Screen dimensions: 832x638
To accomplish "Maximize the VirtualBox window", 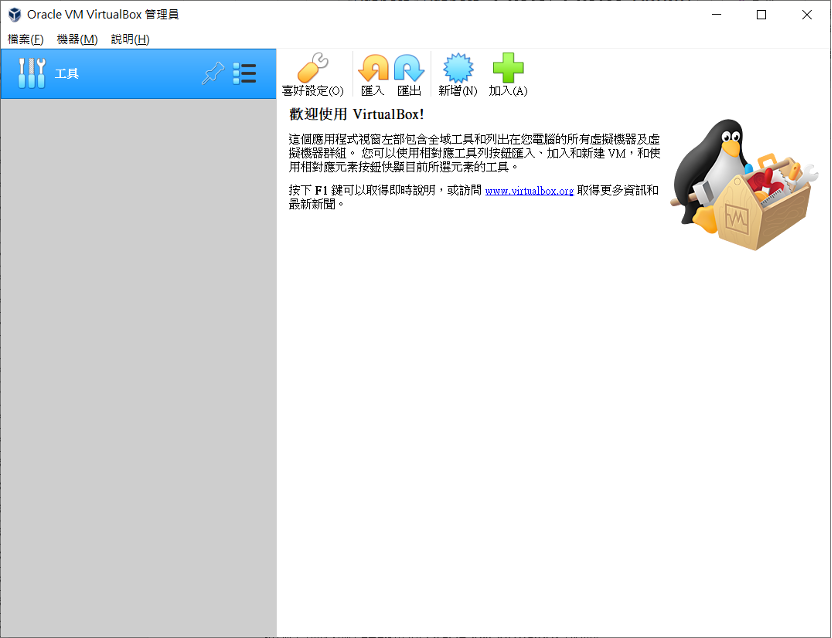I will click(x=761, y=14).
